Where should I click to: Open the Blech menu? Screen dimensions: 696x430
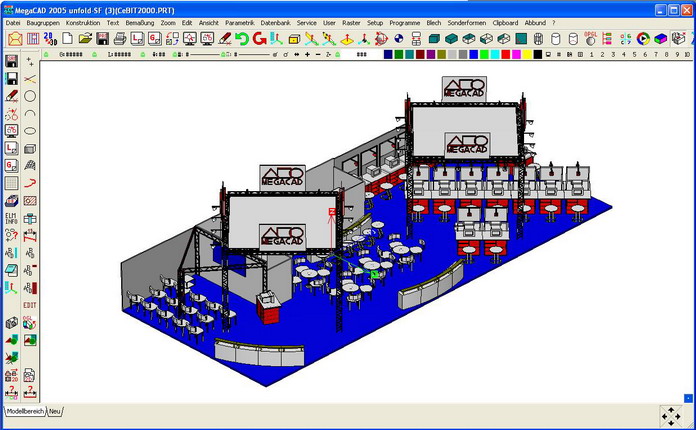click(434, 23)
